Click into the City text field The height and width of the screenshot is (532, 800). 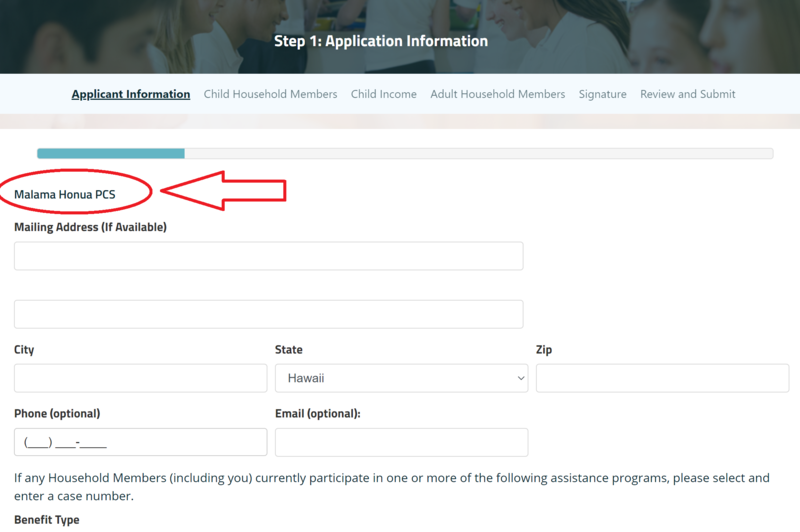pyautogui.click(x=140, y=378)
